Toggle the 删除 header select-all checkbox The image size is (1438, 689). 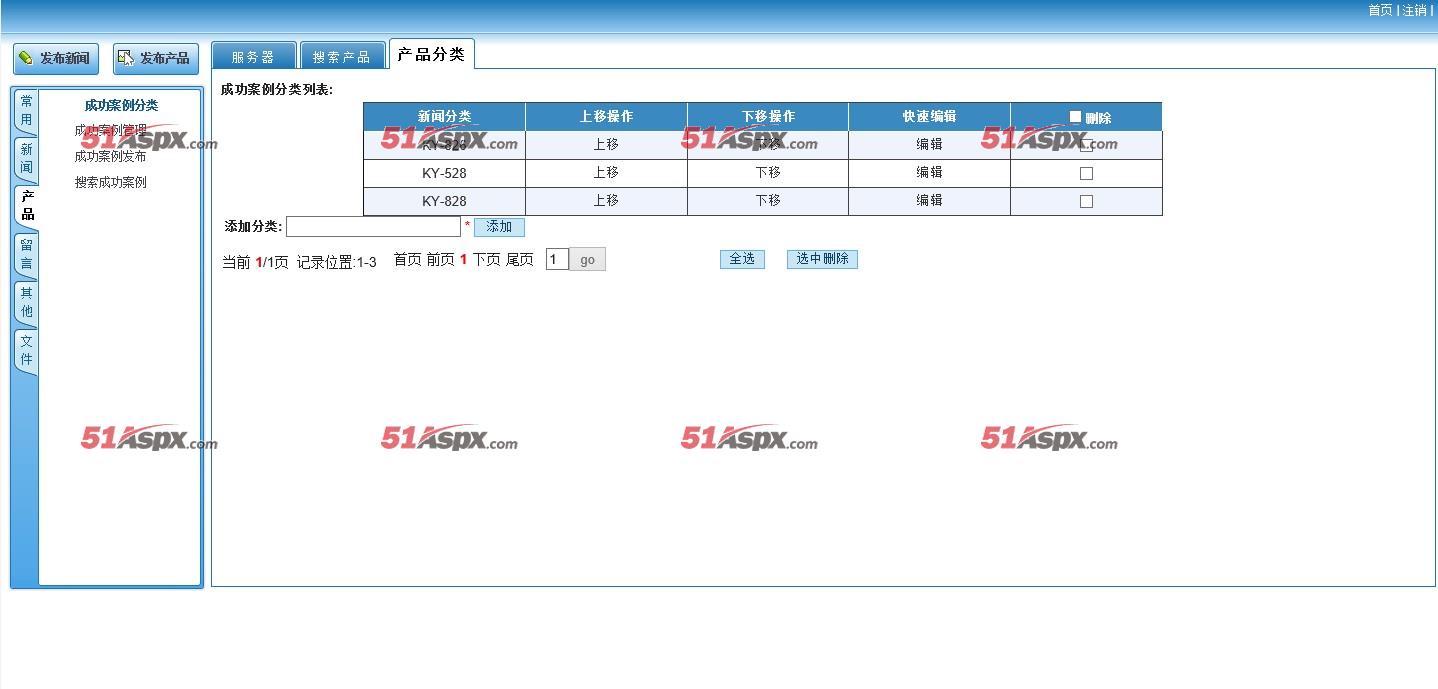click(x=1075, y=117)
